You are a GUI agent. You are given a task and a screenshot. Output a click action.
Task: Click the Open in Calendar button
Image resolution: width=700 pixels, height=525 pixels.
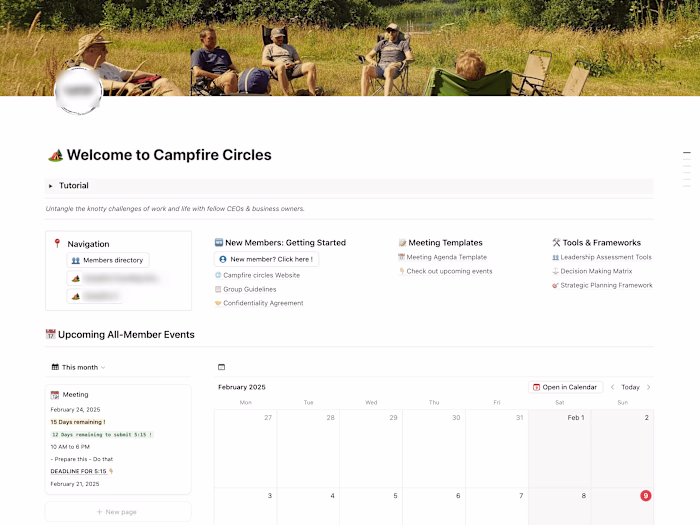pyautogui.click(x=565, y=387)
